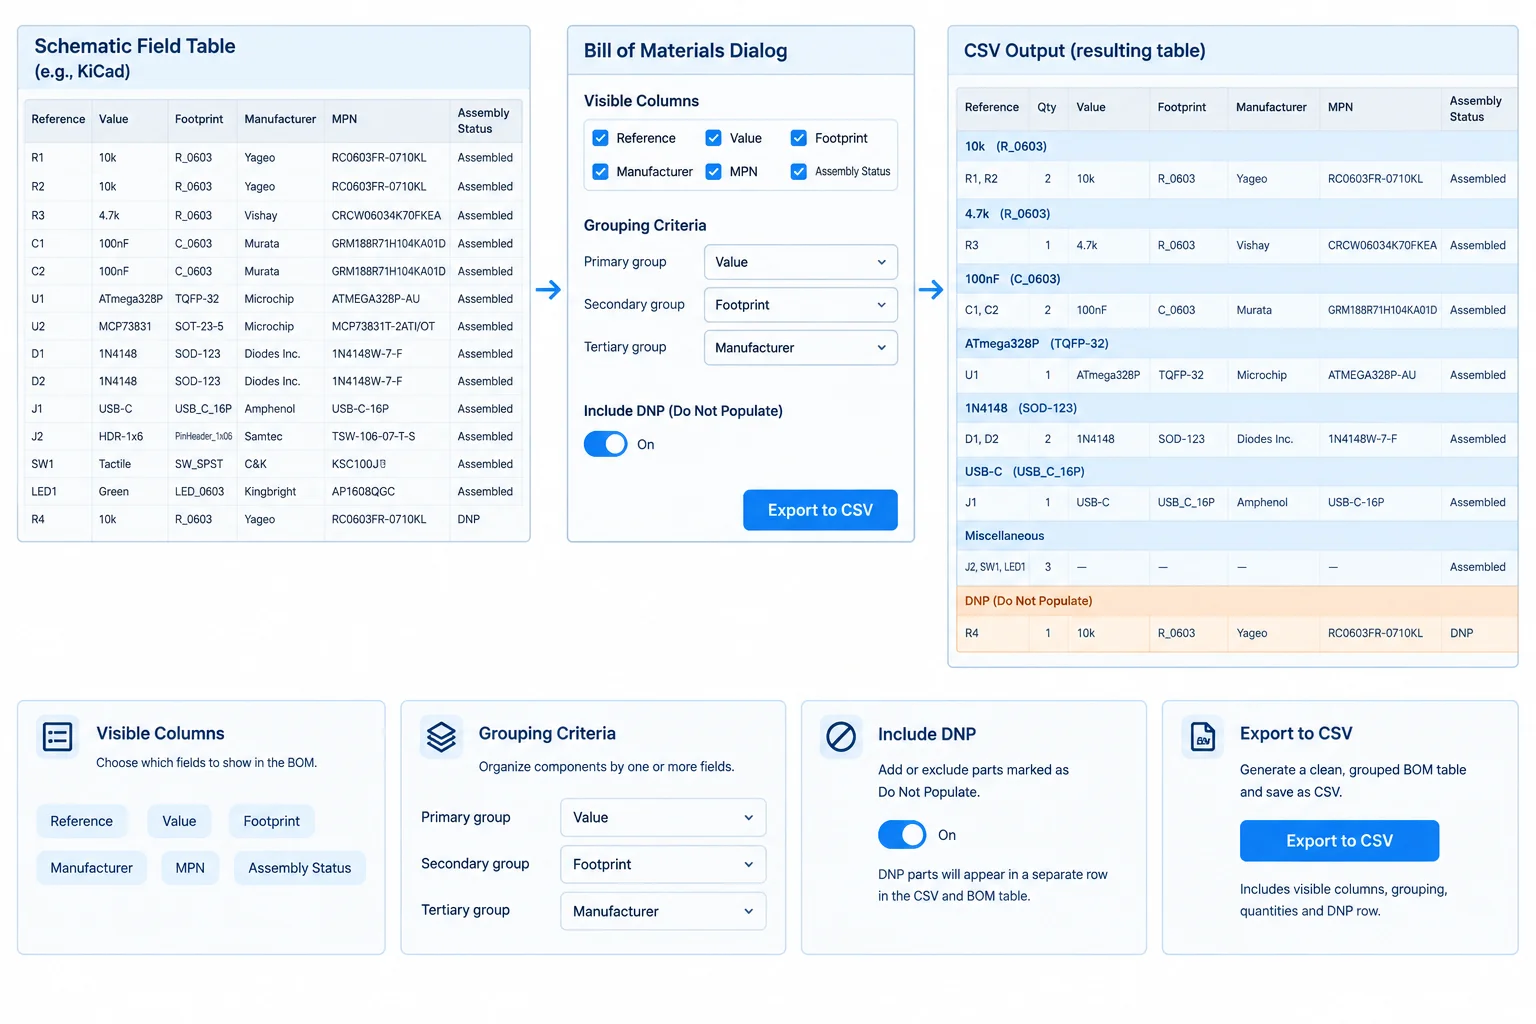The image size is (1536, 1024).
Task: Uncheck the MPN column checkbox
Action: [x=714, y=171]
